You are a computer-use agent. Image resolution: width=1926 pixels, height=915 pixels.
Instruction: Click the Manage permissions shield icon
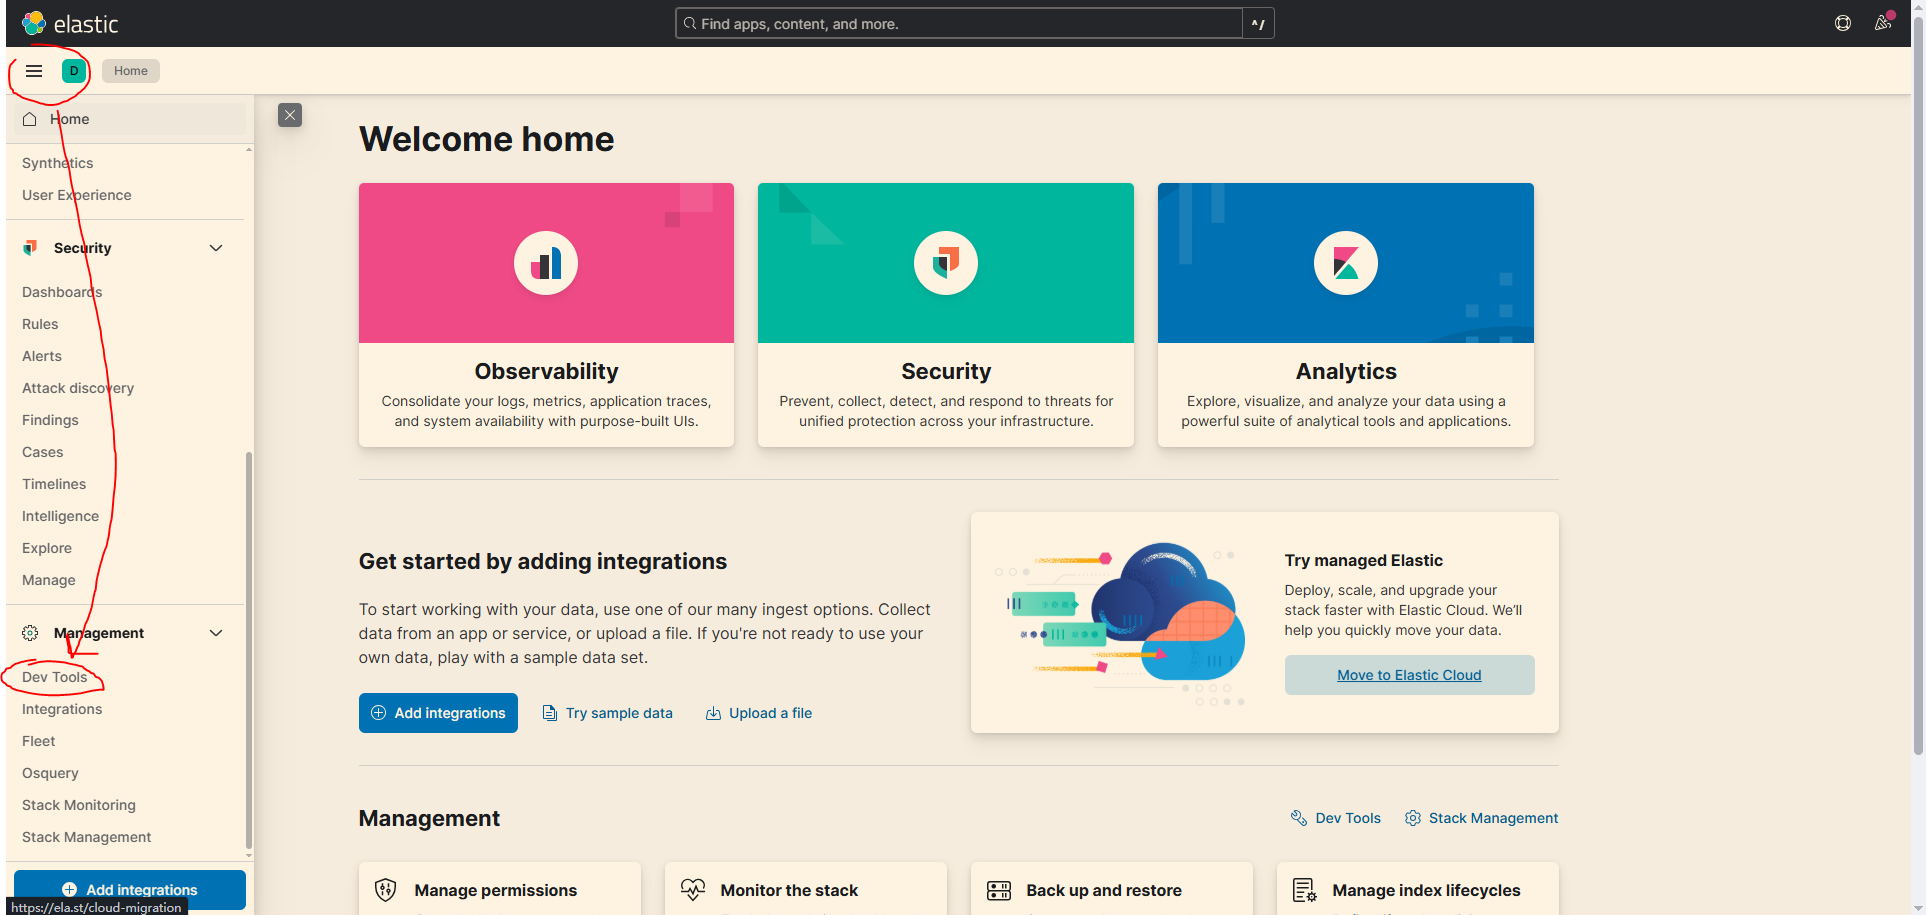click(x=386, y=890)
